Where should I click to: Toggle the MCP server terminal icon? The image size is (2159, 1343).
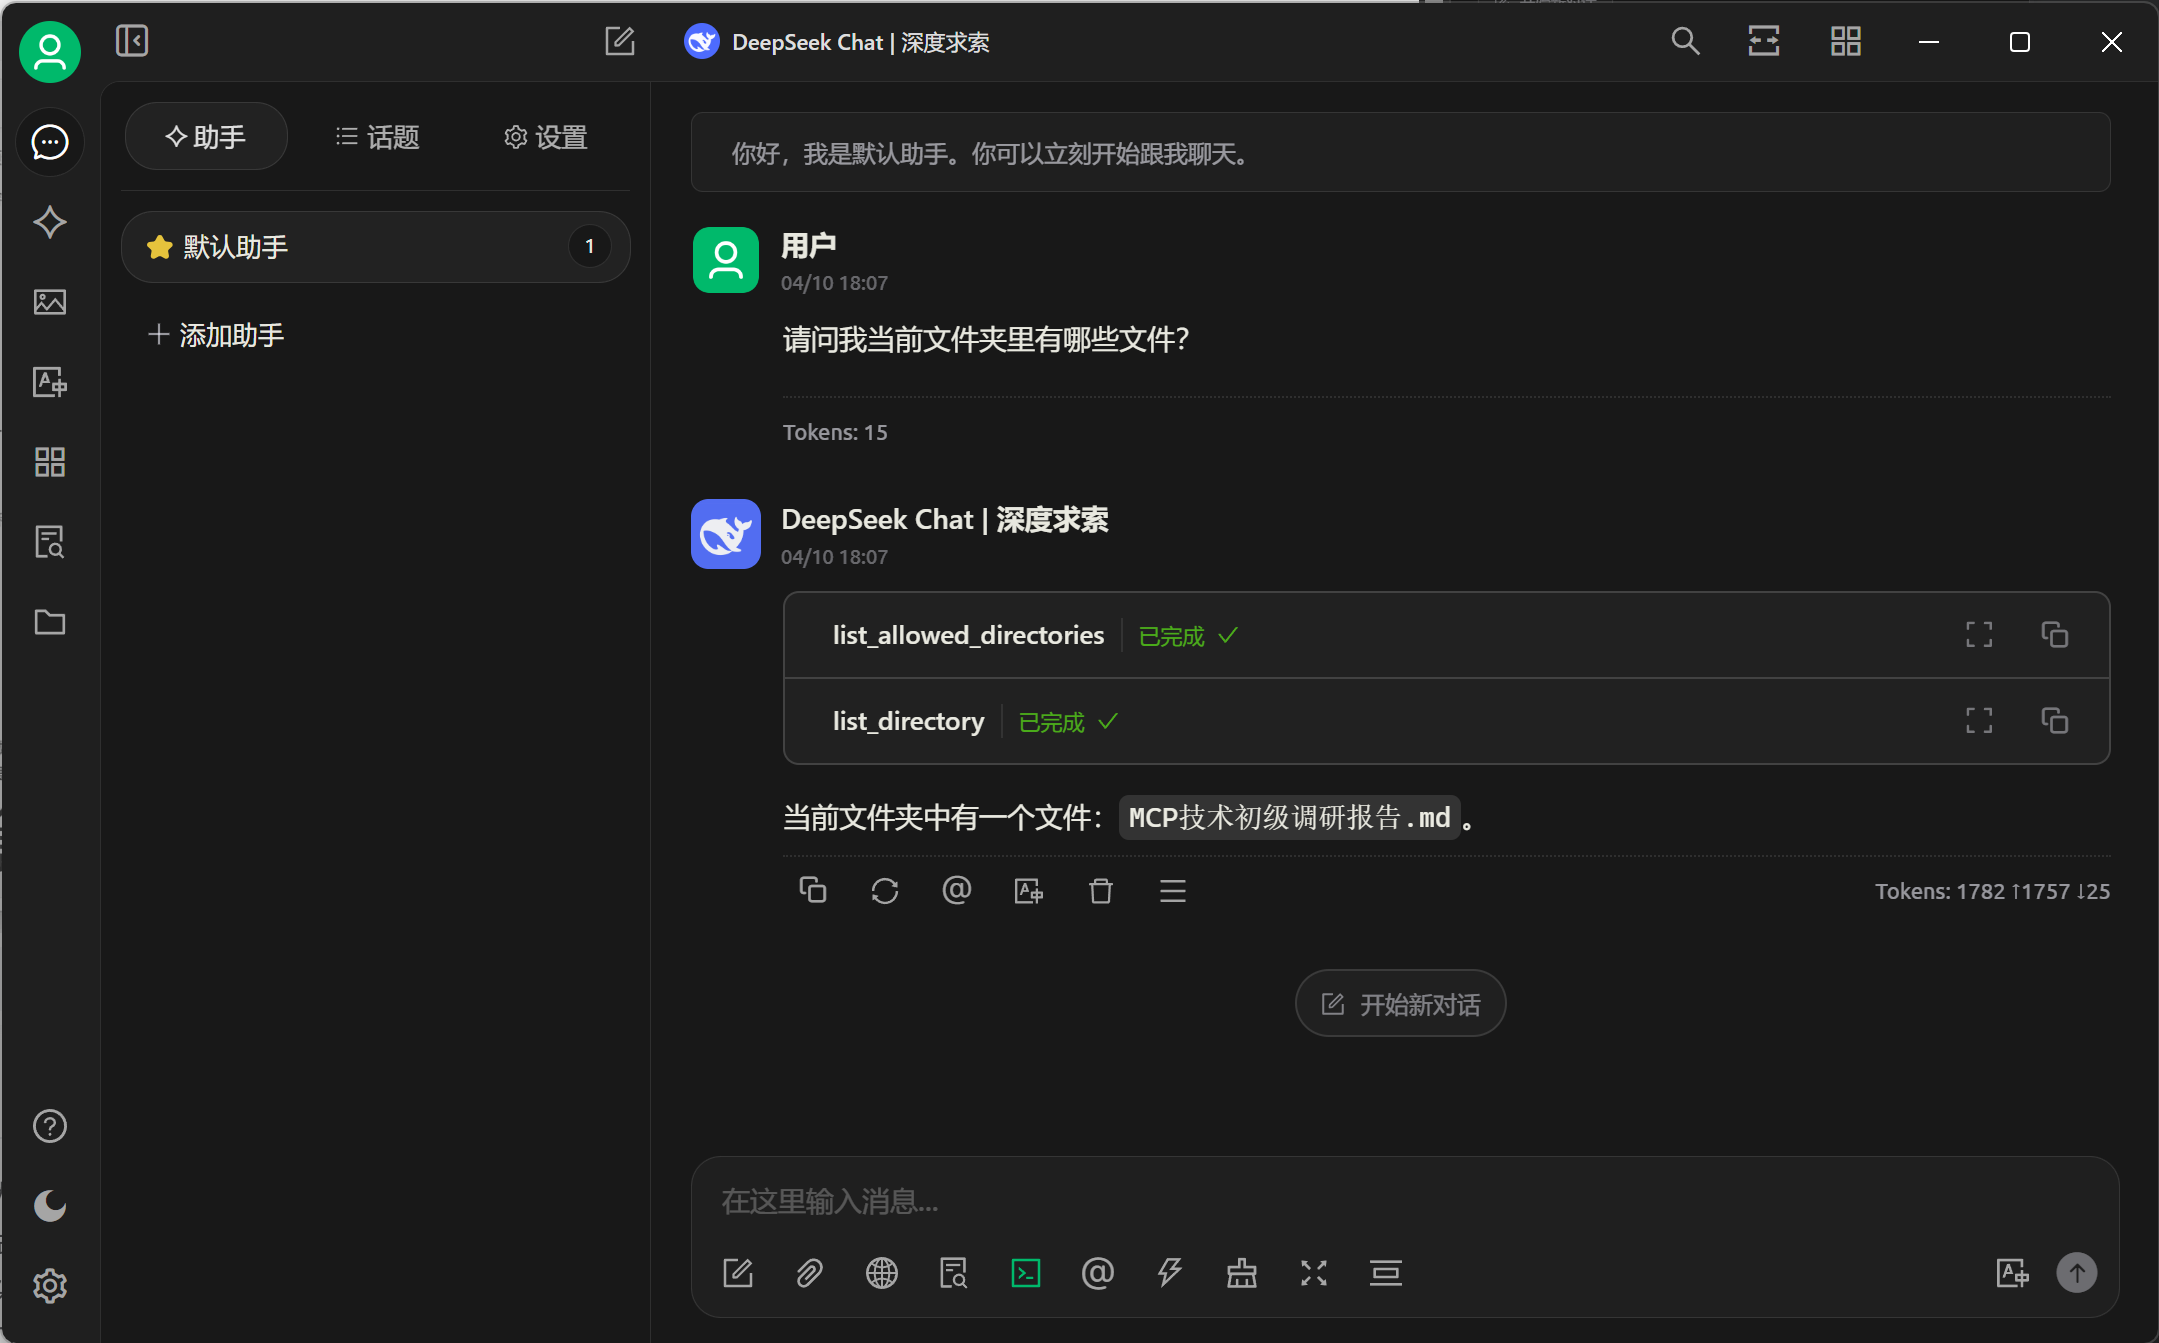click(1026, 1273)
